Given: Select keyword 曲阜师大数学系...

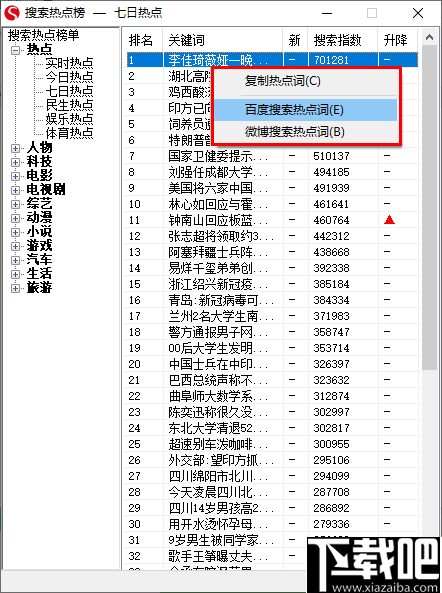Looking at the screenshot, I should pos(218,396).
